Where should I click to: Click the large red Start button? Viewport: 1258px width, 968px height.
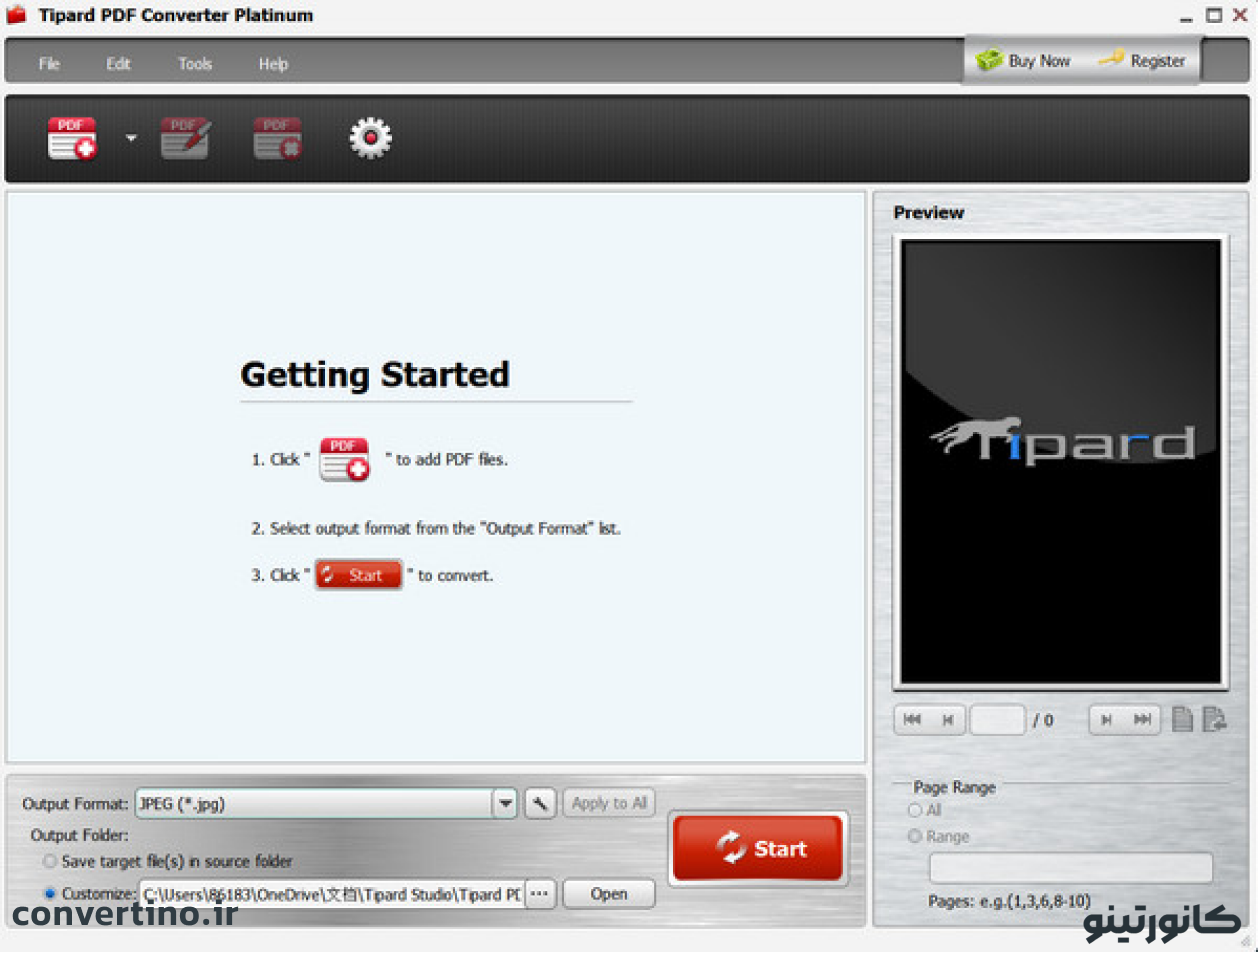point(759,848)
